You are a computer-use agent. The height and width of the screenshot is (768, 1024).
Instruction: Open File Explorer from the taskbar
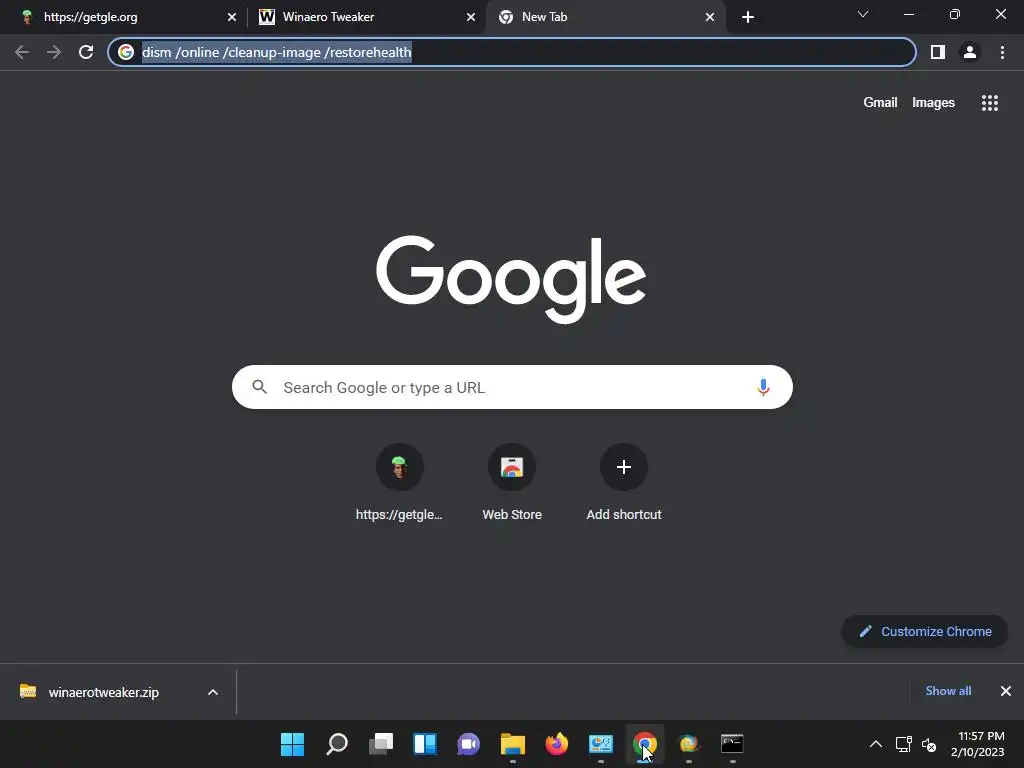(513, 744)
